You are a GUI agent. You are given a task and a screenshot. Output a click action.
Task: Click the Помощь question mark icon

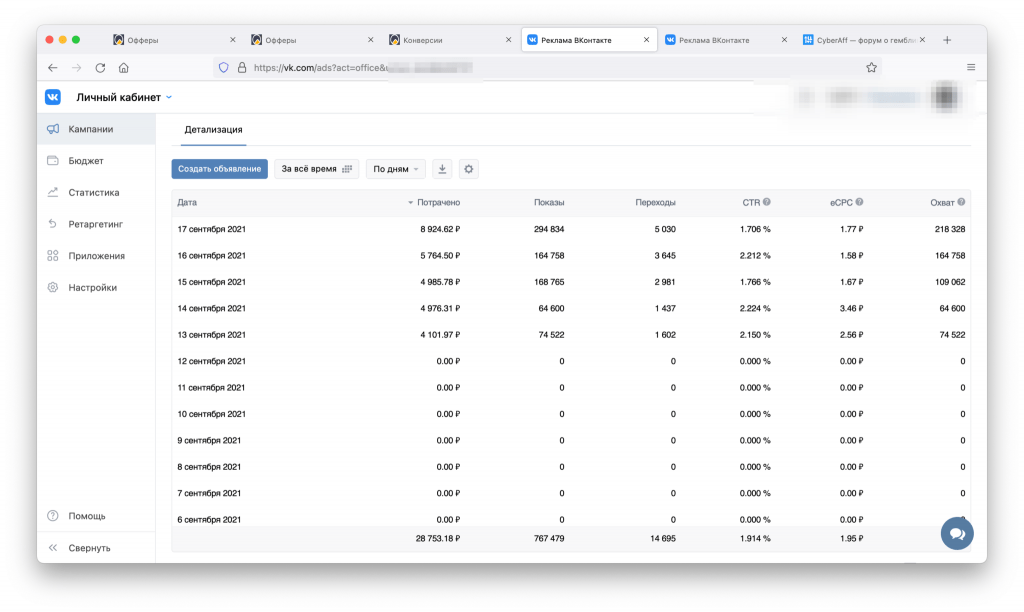pos(53,516)
